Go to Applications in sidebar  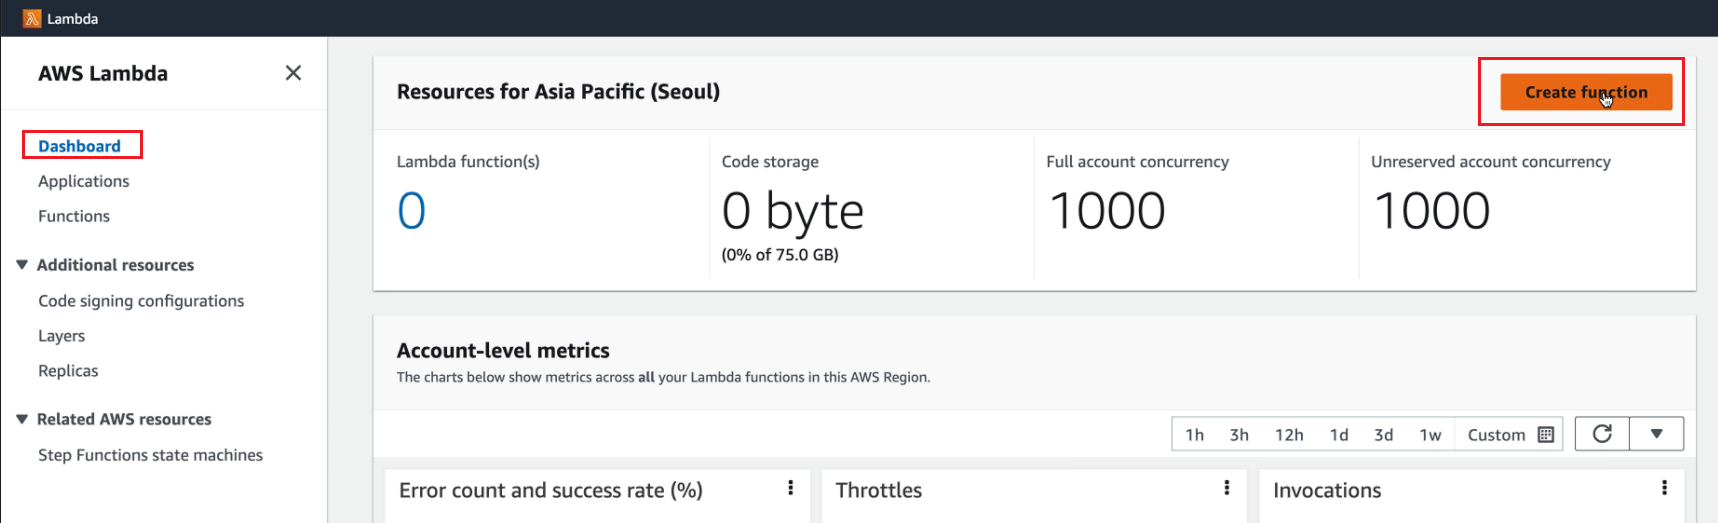[x=84, y=181]
